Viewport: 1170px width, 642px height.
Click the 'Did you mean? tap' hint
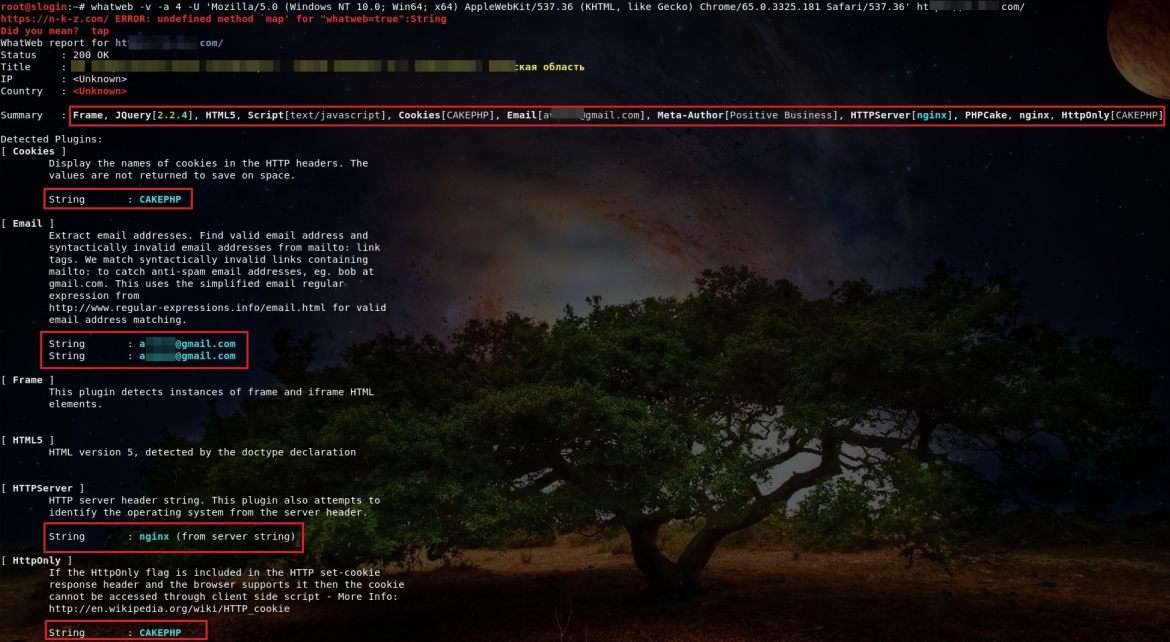click(54, 31)
